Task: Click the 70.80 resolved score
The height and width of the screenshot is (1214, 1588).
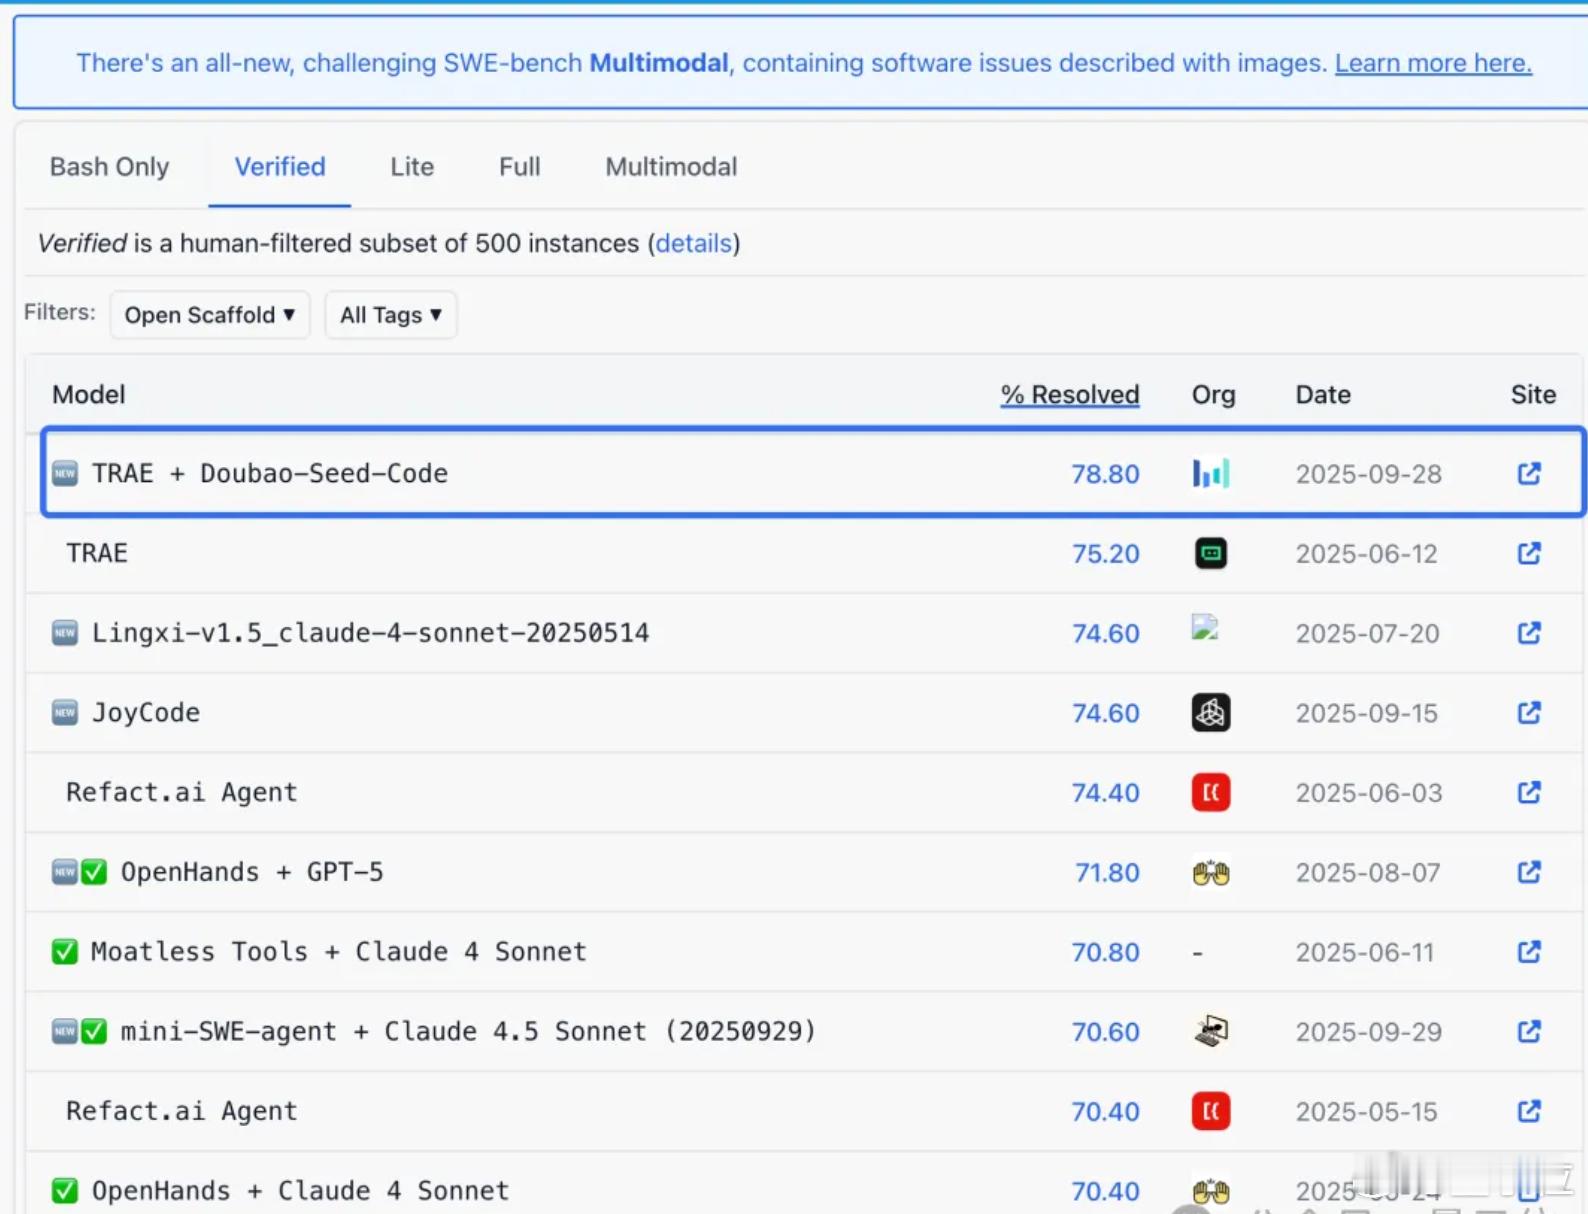Action: tap(1105, 952)
